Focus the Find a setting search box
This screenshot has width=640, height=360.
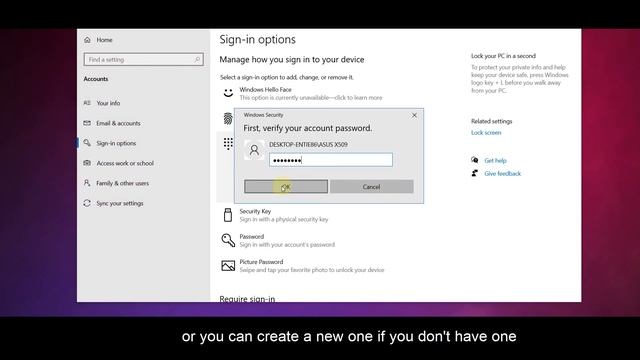click(143, 60)
